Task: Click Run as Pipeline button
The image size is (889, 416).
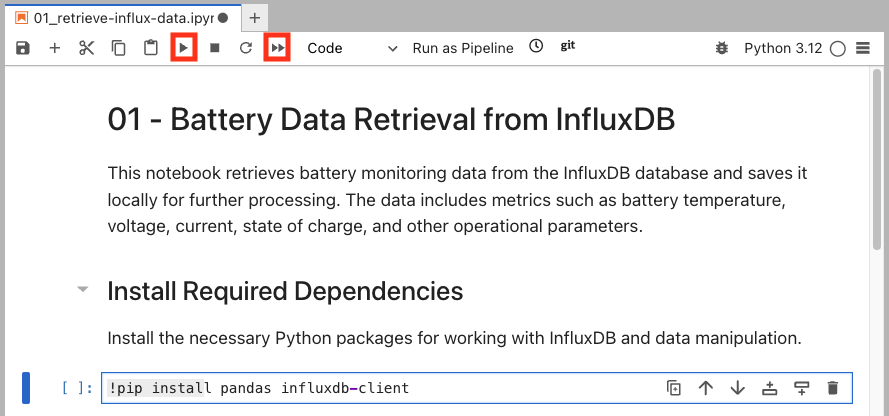Action: 462,48
